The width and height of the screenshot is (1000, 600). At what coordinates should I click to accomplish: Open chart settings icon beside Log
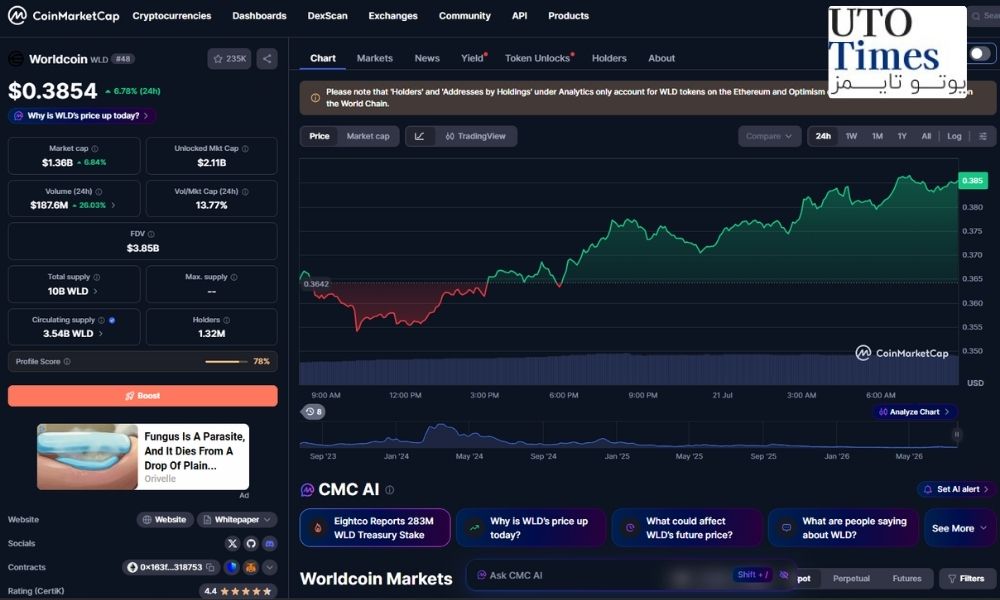[983, 136]
